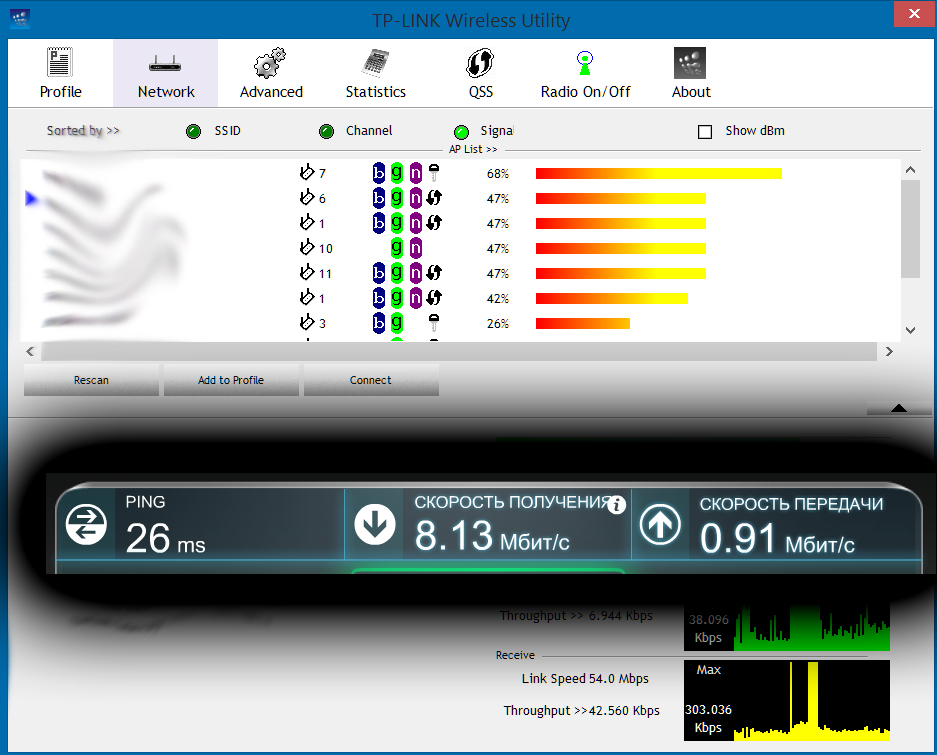Click the 42% signal strength bar
The height and width of the screenshot is (755, 937).
tap(612, 298)
